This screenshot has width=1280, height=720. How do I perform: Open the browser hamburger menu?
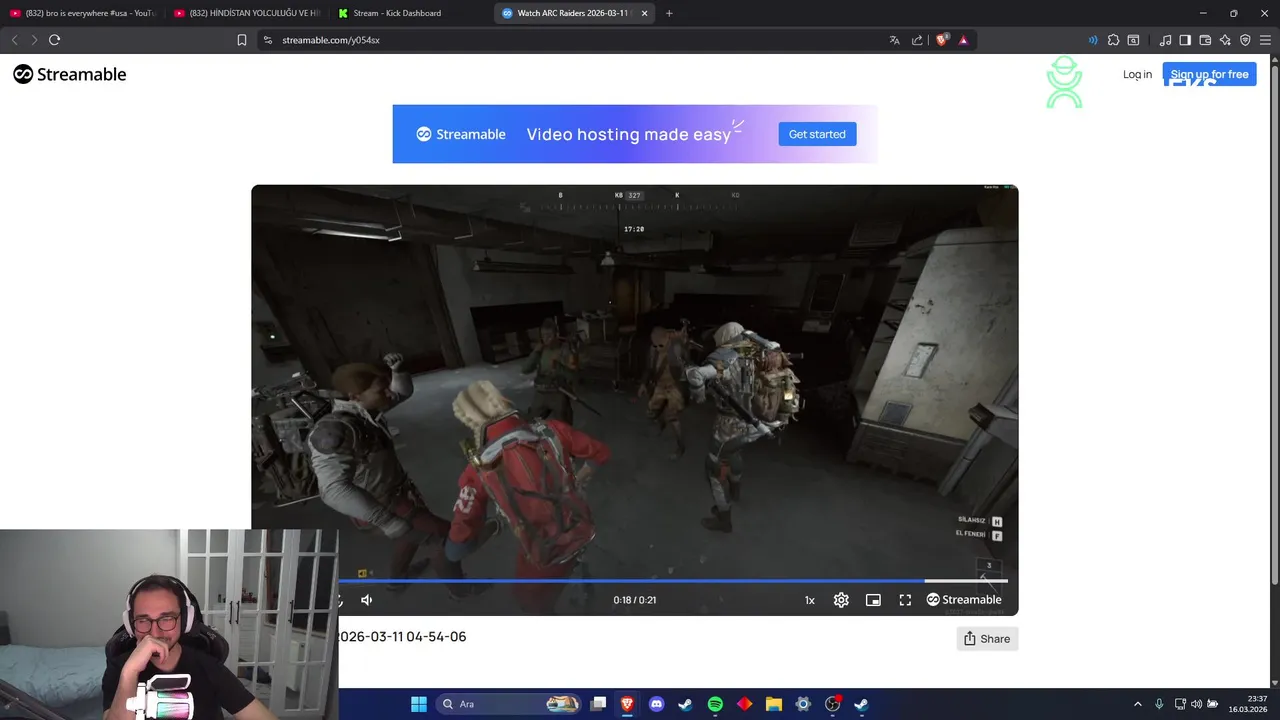pos(1265,40)
